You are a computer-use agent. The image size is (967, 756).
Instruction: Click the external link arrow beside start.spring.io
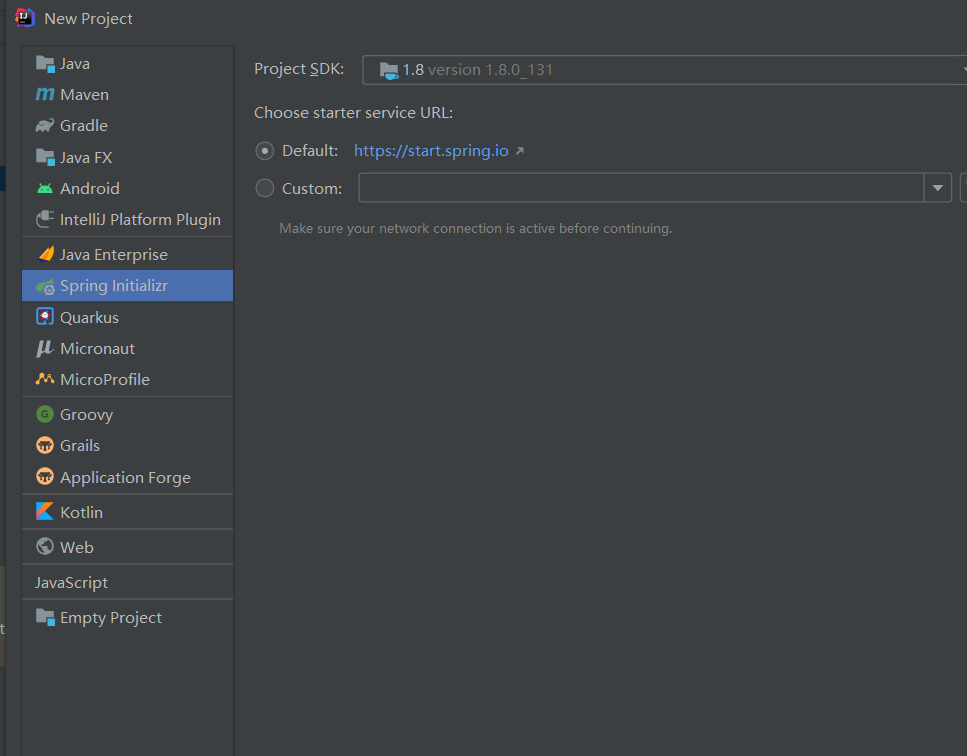[x=520, y=151]
